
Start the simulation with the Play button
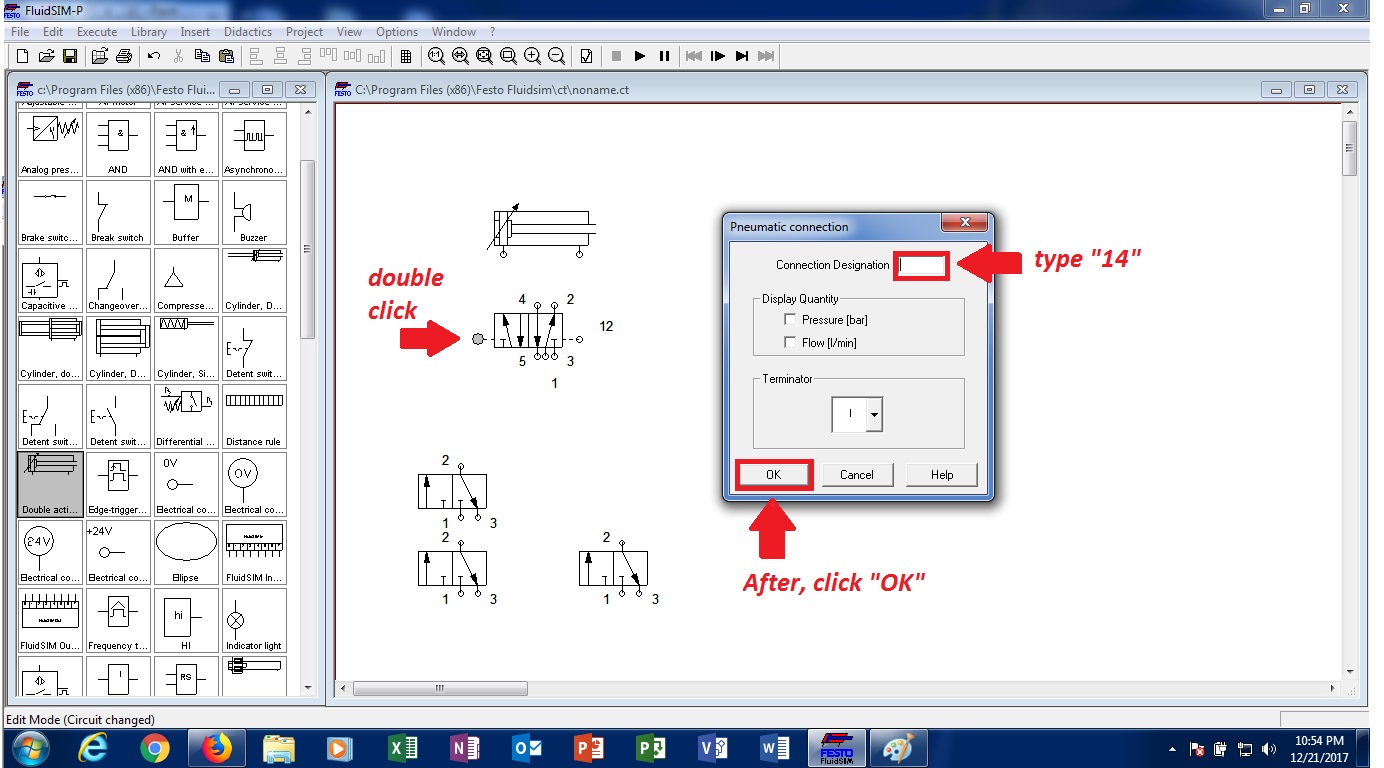(x=640, y=56)
